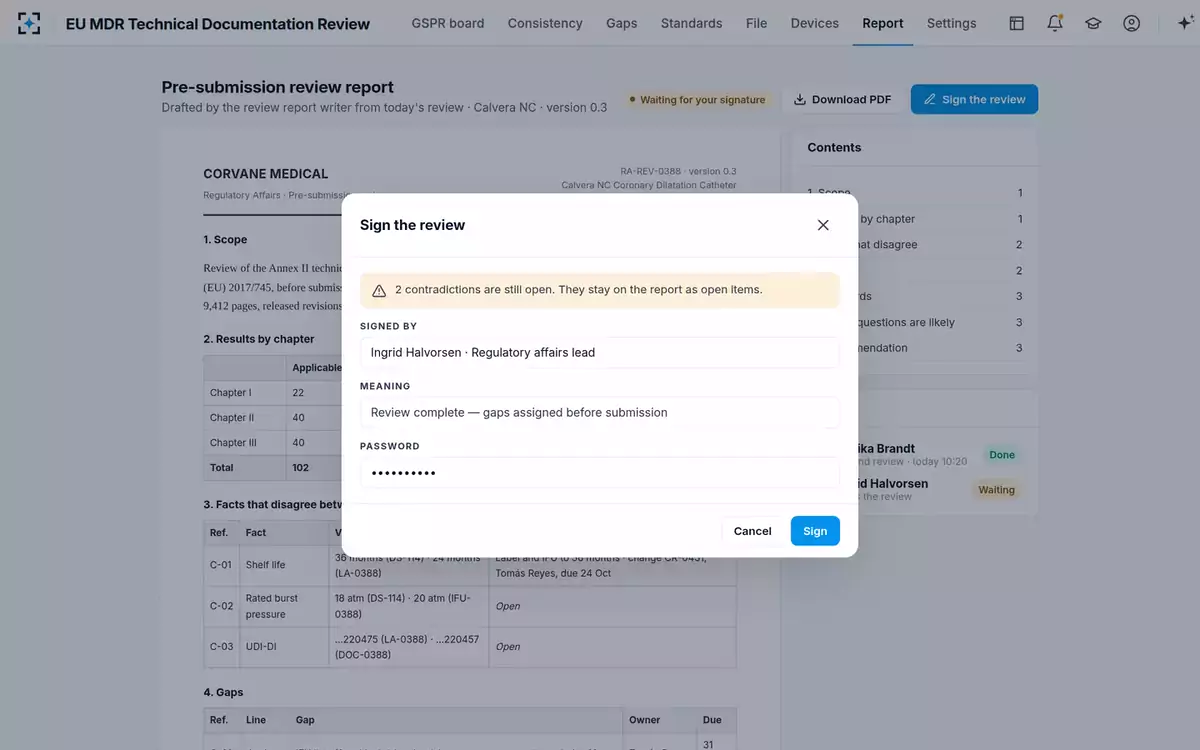
Task: Select the File tab
Action: point(756,23)
